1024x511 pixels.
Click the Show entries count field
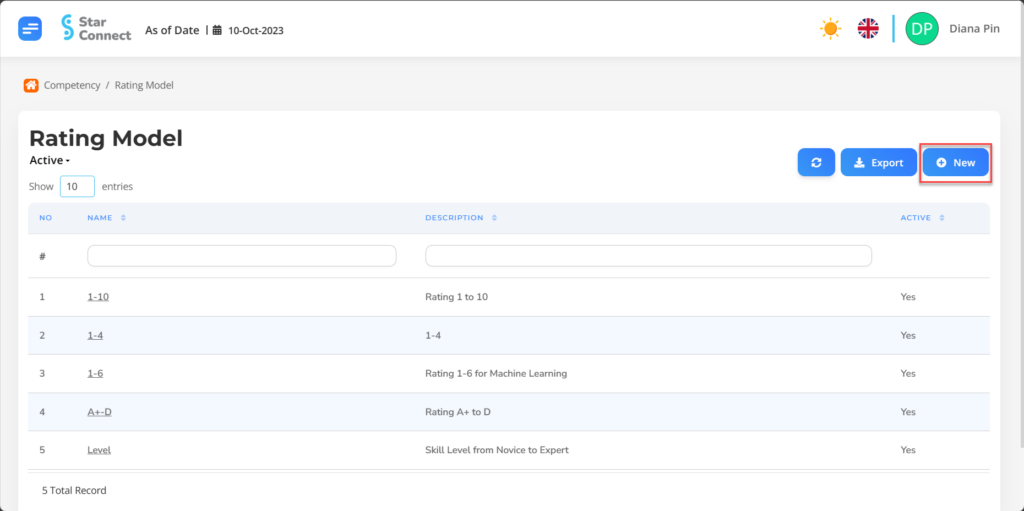[x=77, y=186]
